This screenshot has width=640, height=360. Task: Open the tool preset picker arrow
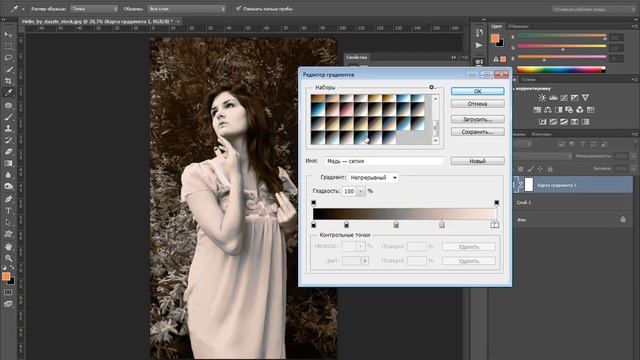pos(23,9)
